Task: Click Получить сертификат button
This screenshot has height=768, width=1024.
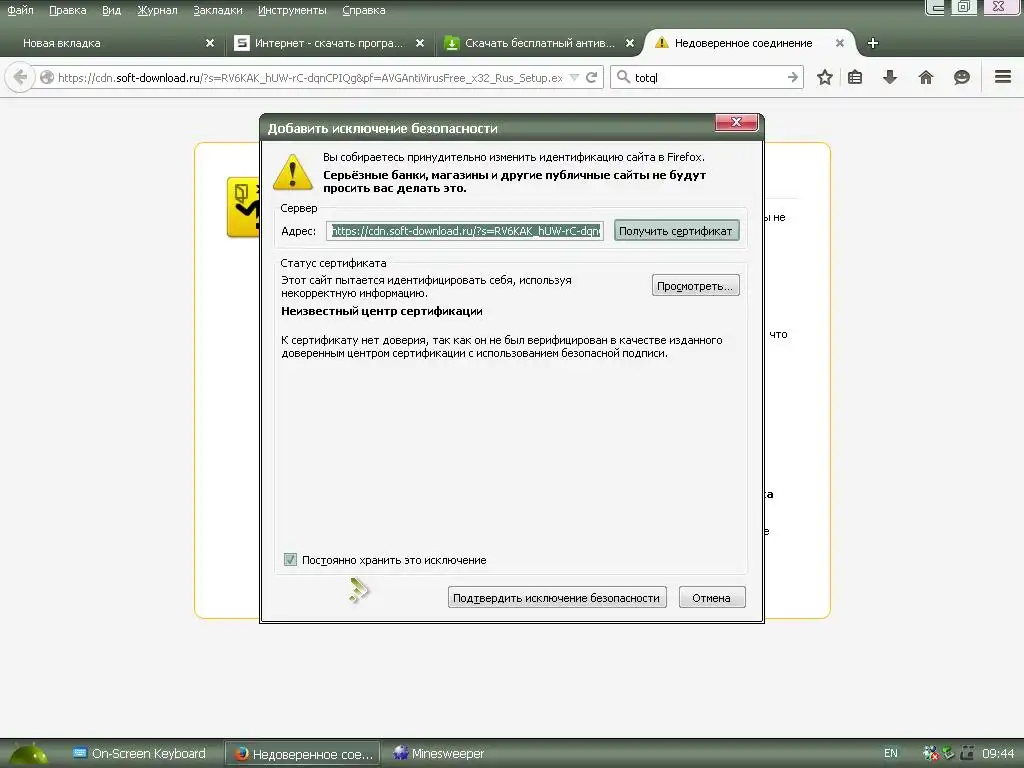Action: 676,231
